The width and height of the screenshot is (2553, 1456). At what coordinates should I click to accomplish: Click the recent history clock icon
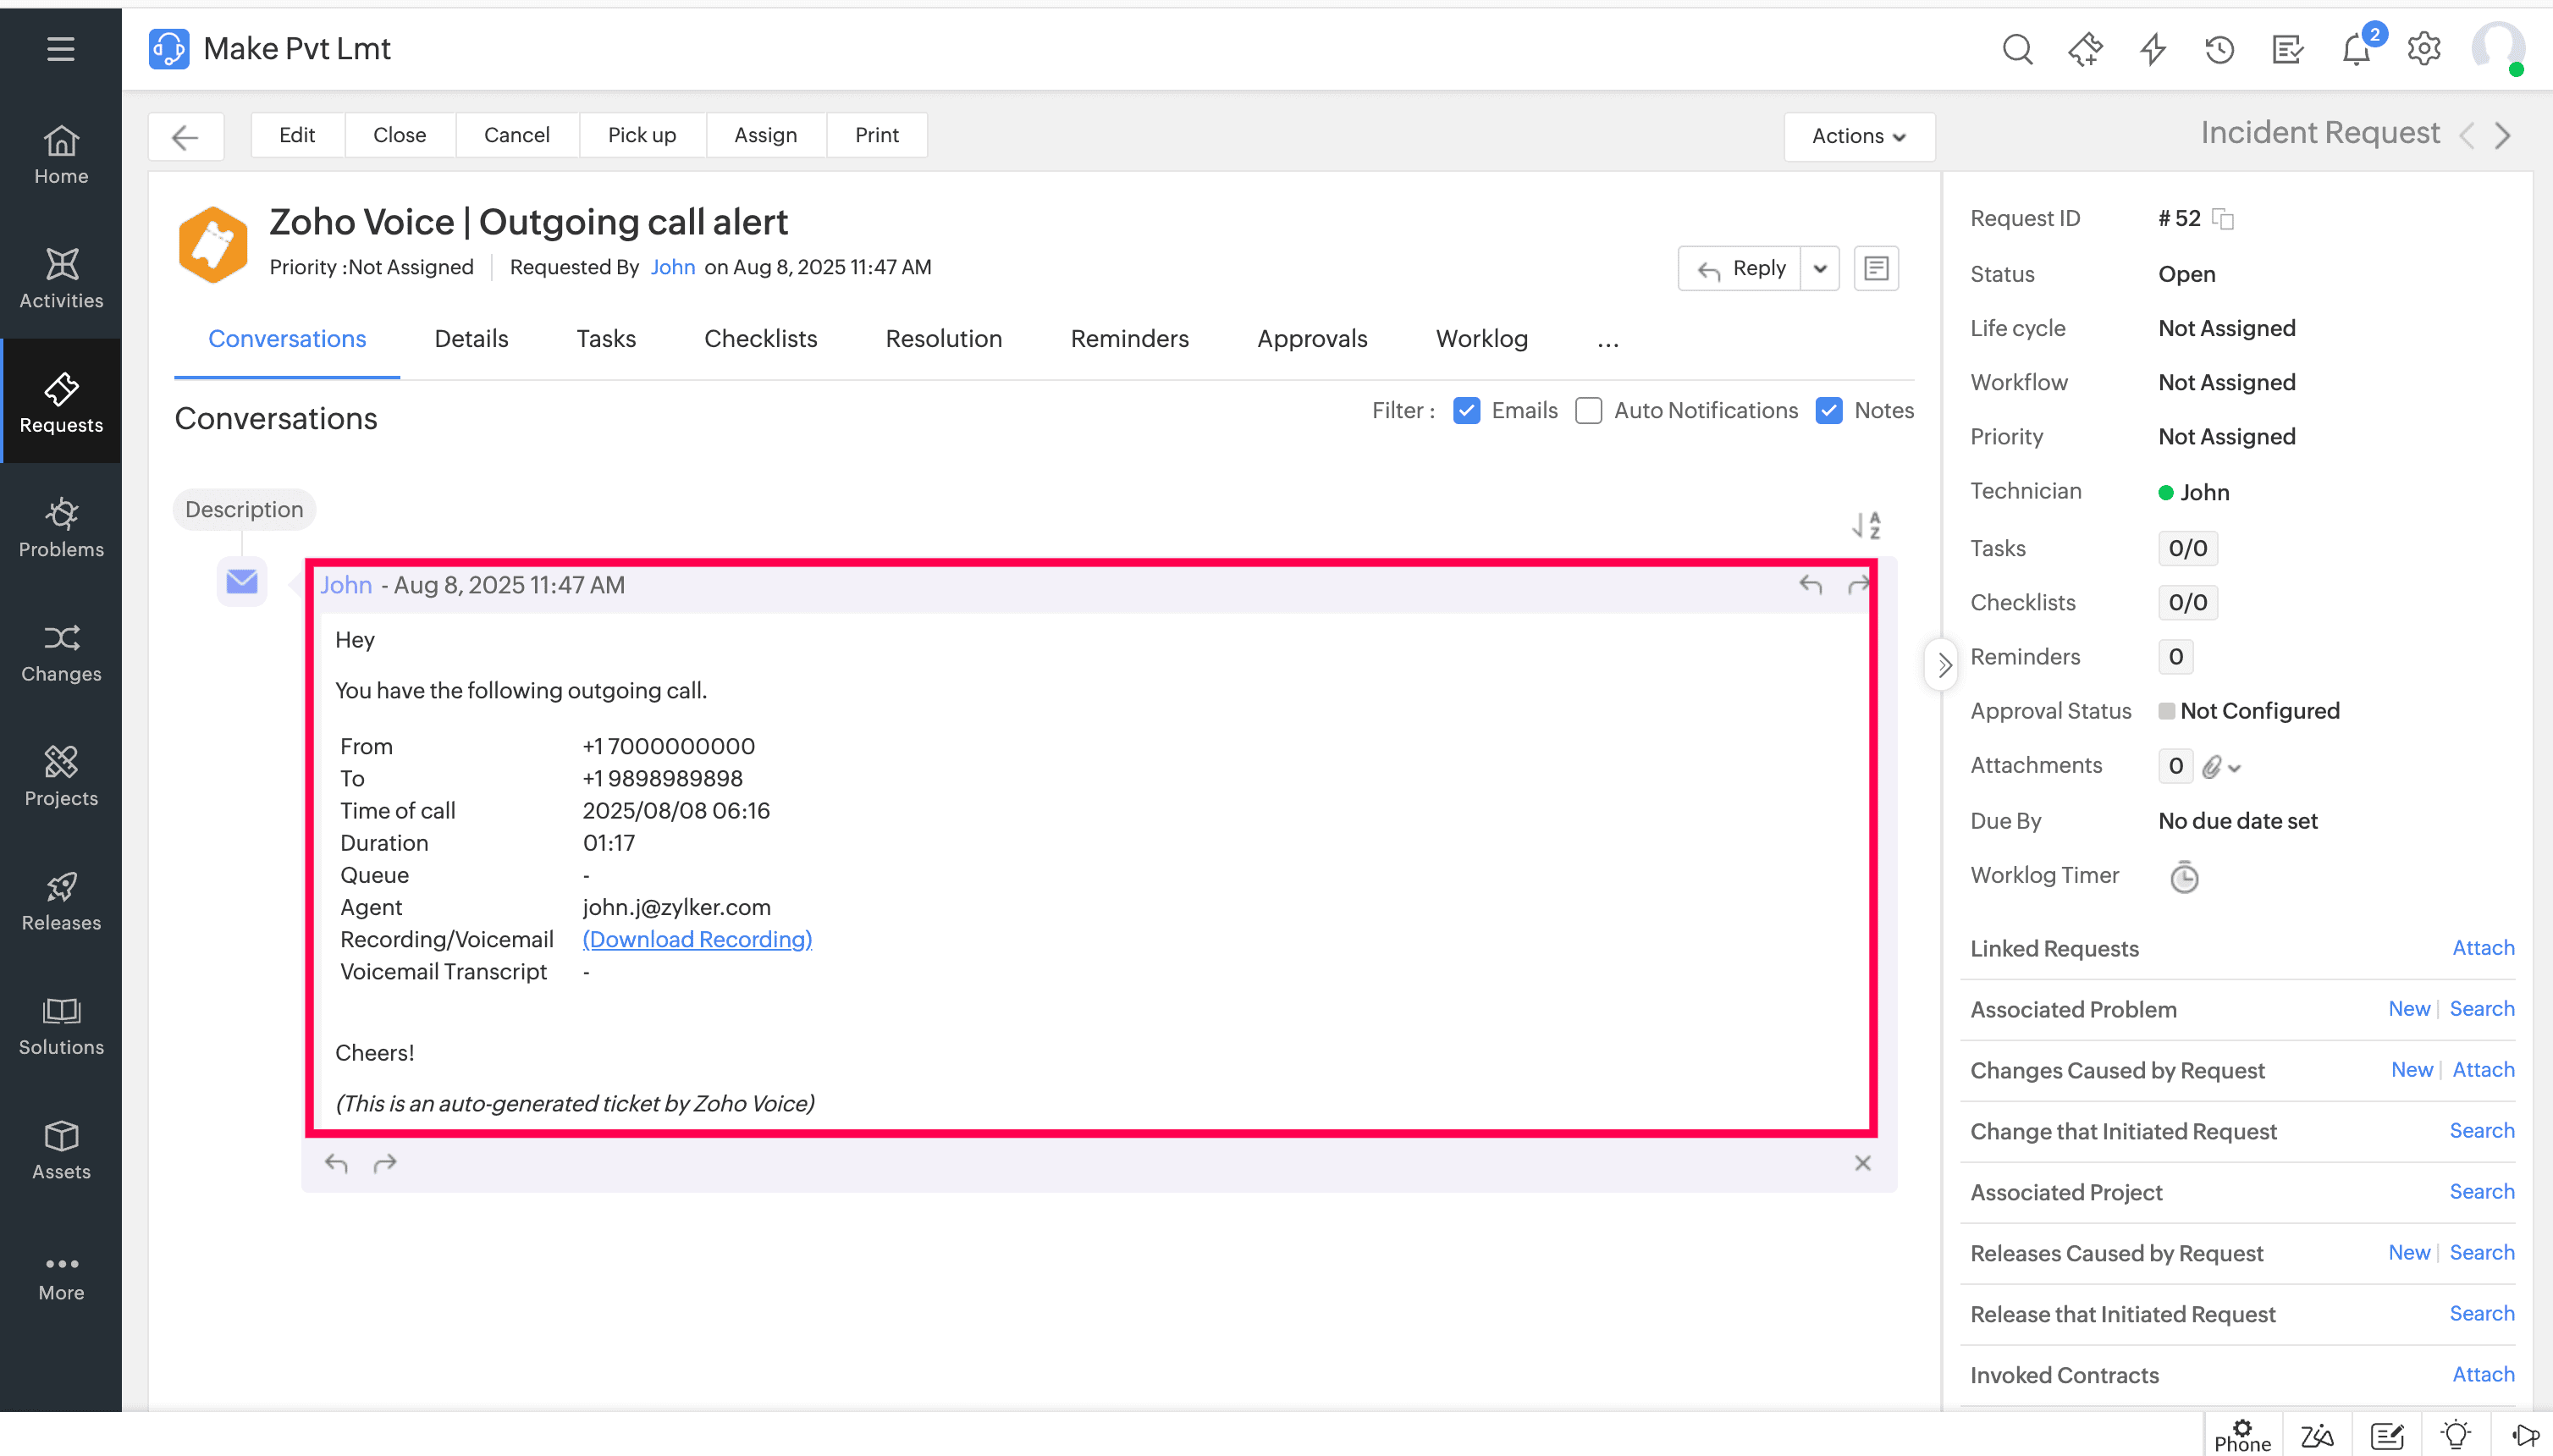click(x=2219, y=49)
